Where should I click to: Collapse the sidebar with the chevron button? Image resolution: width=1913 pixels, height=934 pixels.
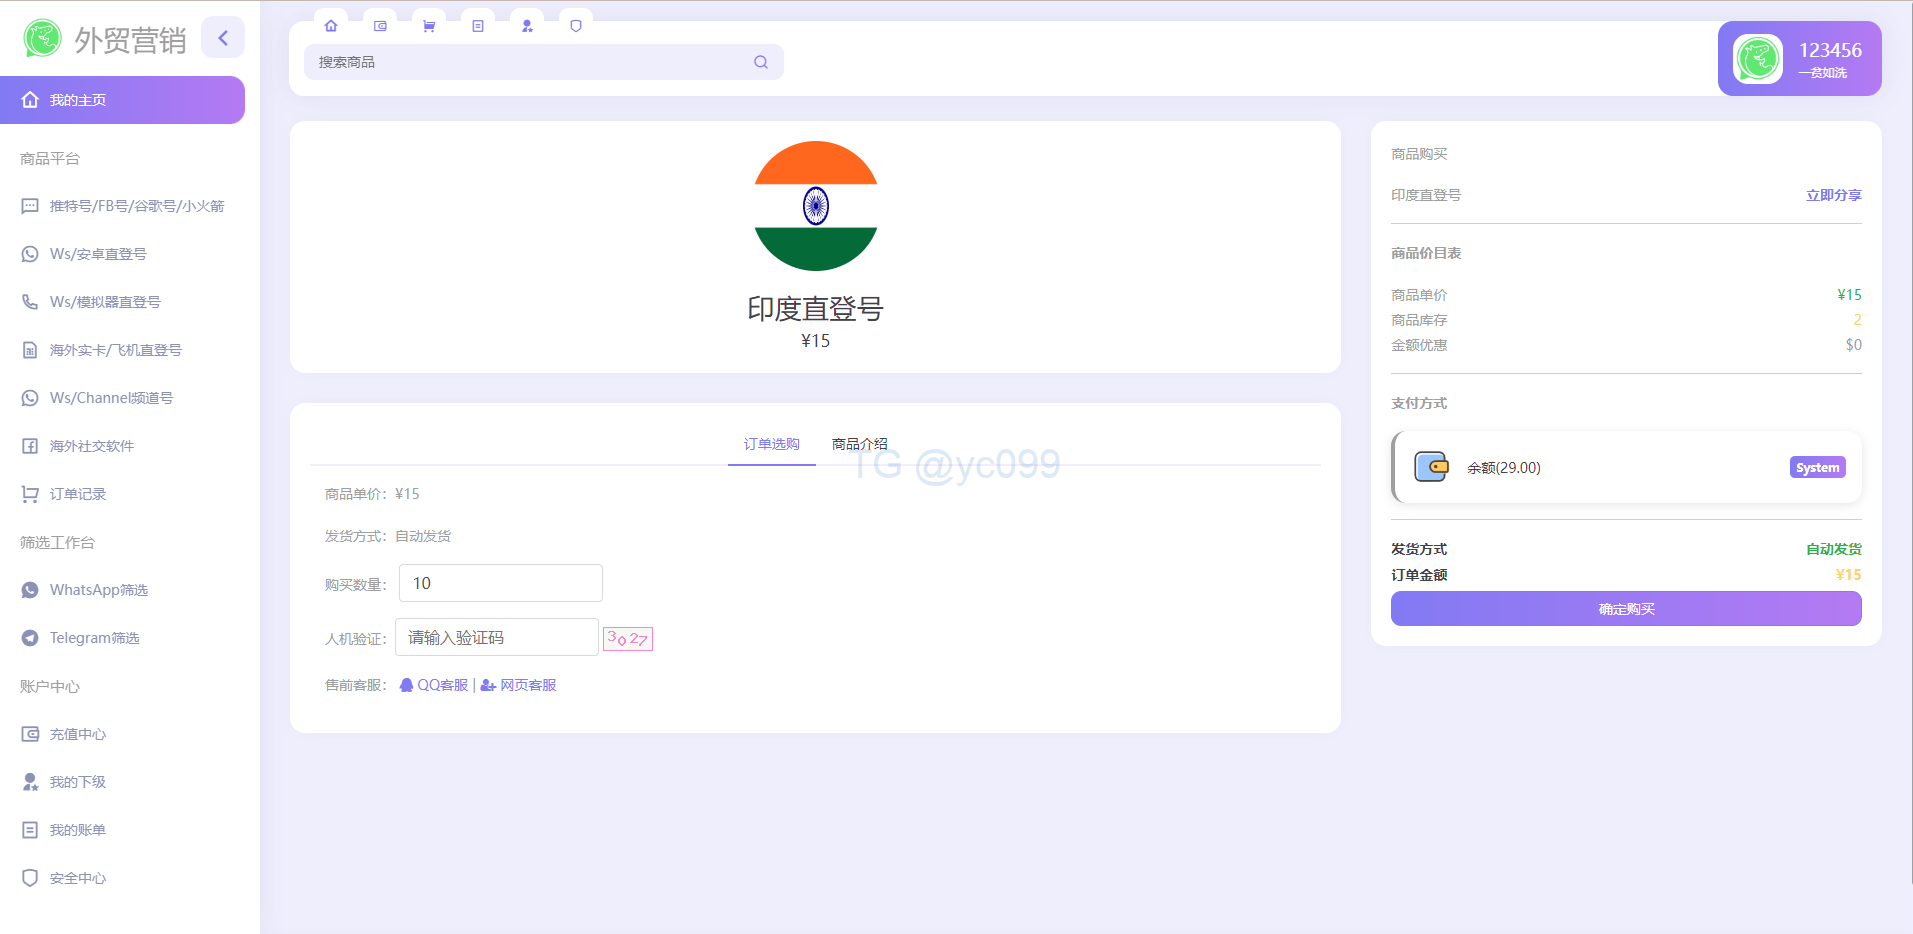pos(223,38)
